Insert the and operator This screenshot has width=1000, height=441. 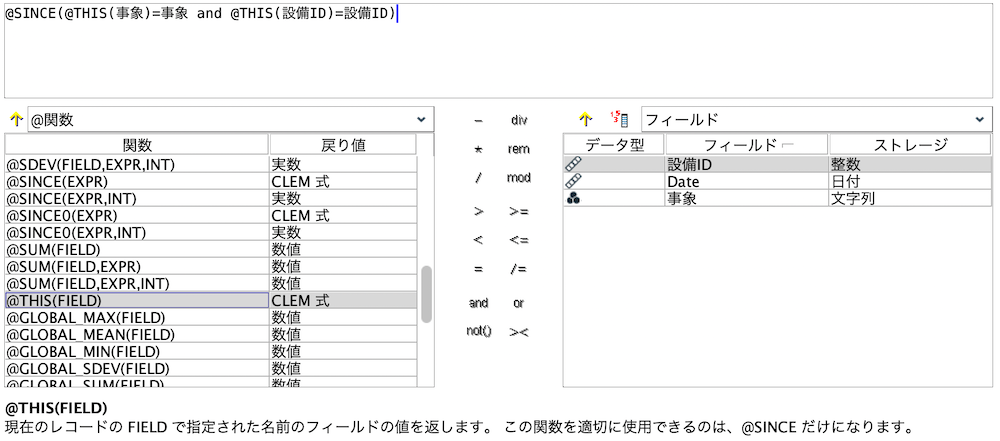click(x=478, y=303)
